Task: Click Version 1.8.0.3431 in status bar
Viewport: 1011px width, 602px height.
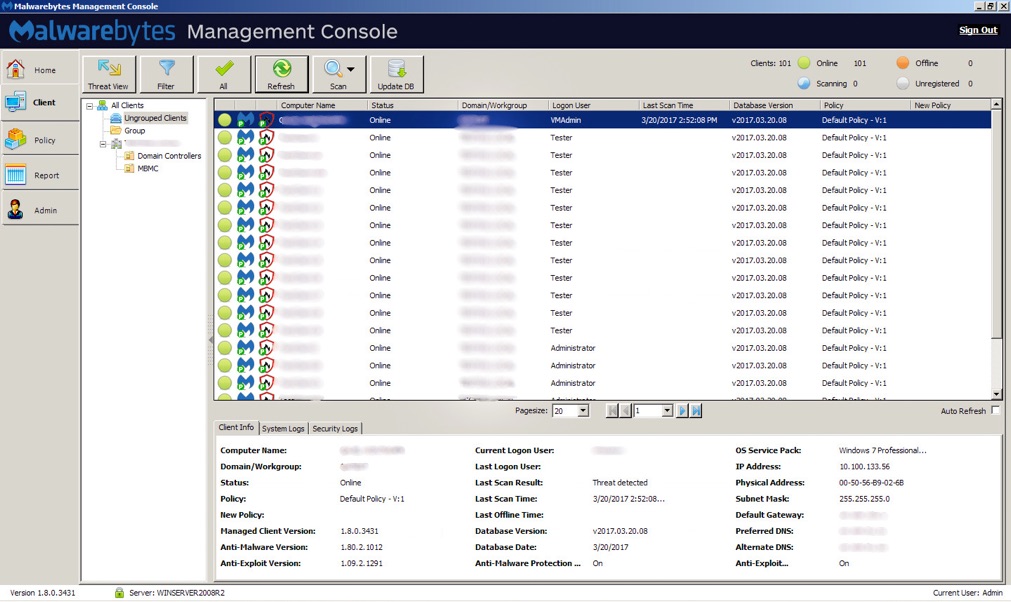Action: point(43,593)
